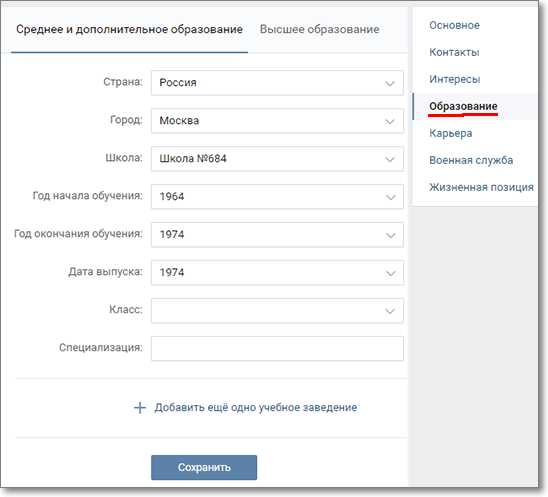Click the Сохранить button
Viewport: 548px width, 497px height.
click(x=204, y=467)
